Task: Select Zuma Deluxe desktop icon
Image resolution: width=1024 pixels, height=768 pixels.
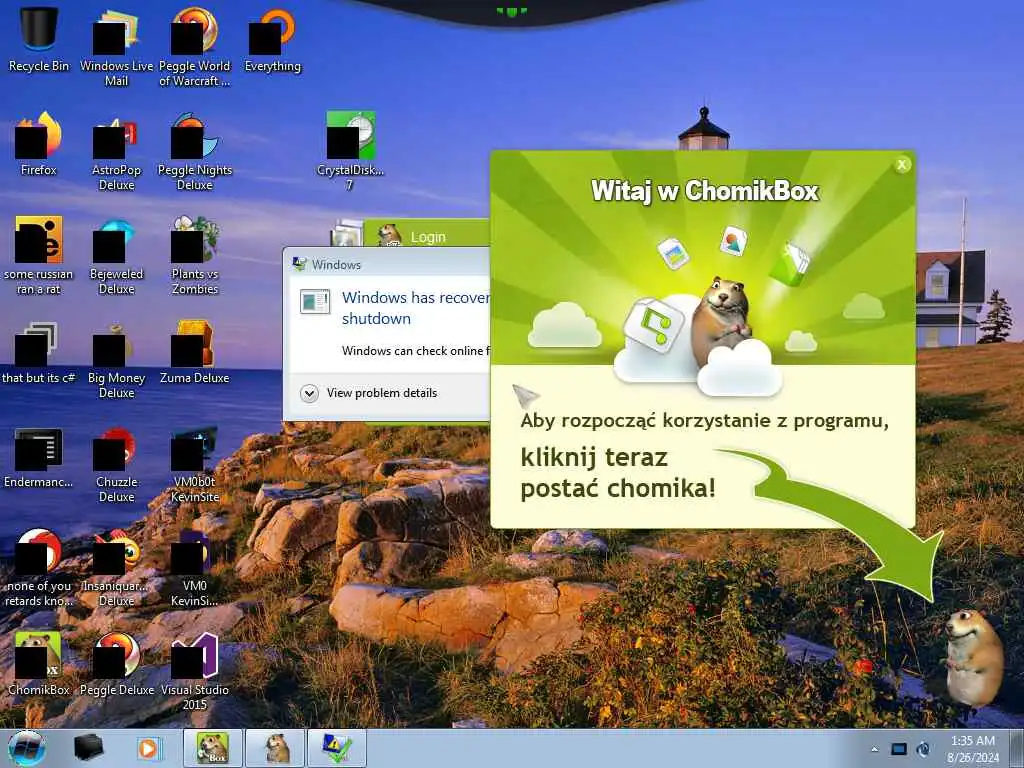Action: pos(195,351)
